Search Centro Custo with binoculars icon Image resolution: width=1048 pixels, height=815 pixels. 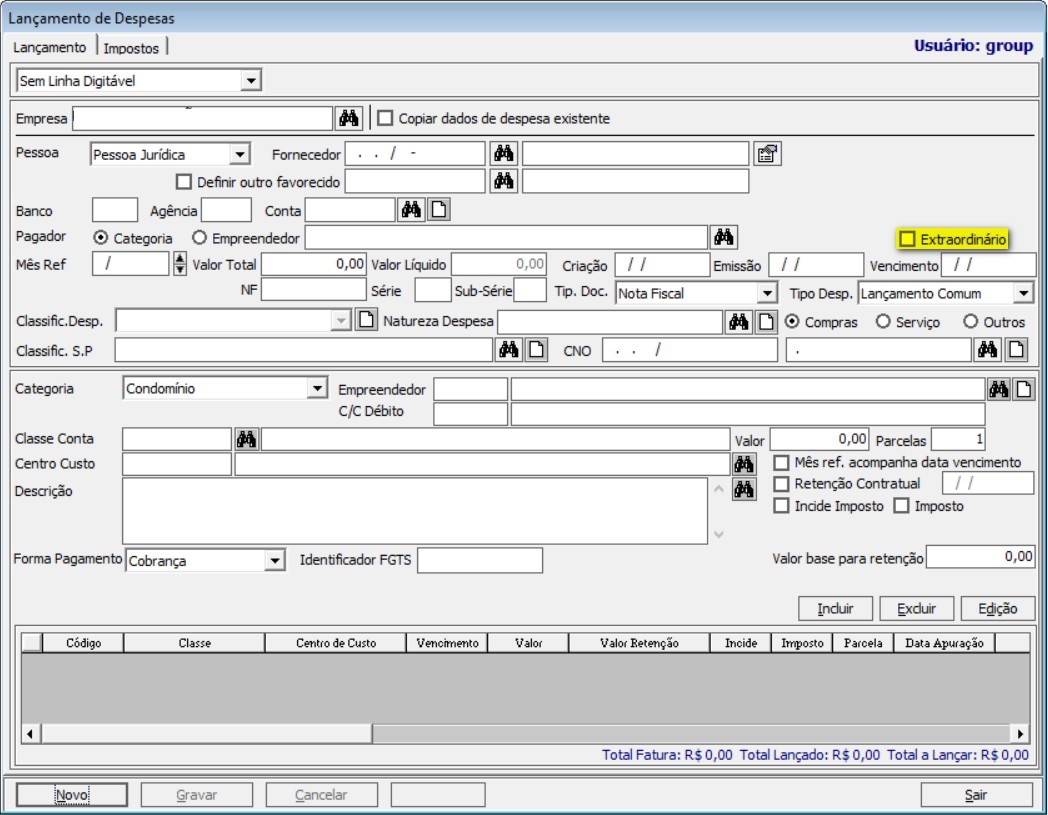click(744, 464)
